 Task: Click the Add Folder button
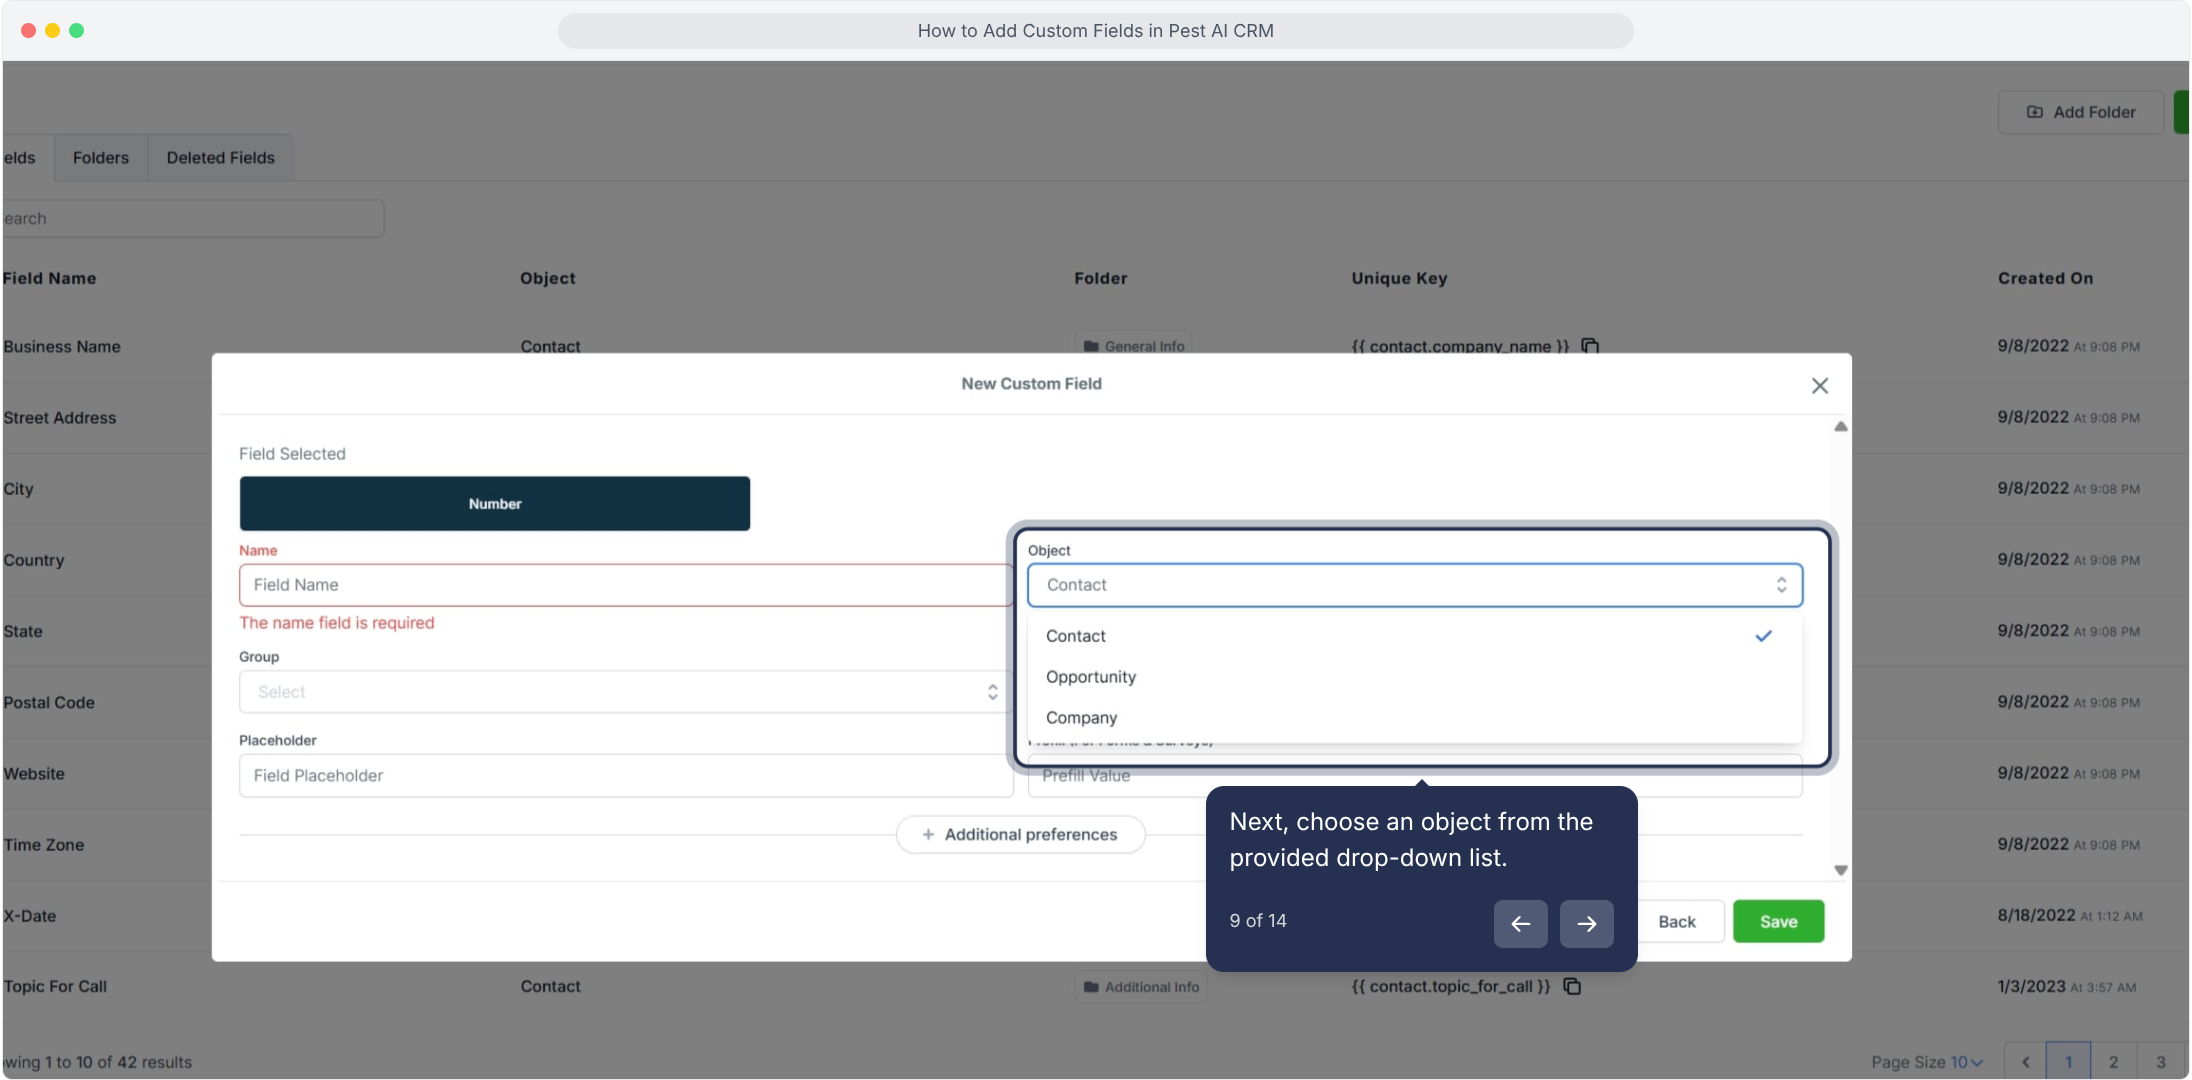point(2080,112)
